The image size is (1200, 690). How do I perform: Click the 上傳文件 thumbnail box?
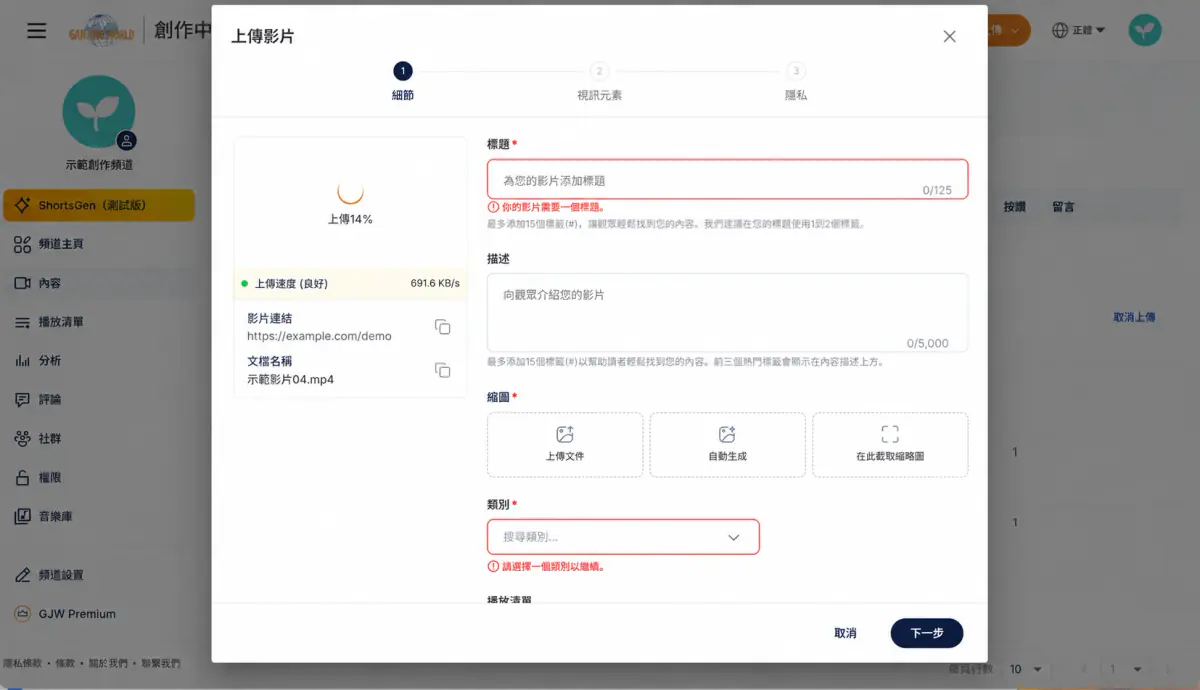[x=565, y=445]
